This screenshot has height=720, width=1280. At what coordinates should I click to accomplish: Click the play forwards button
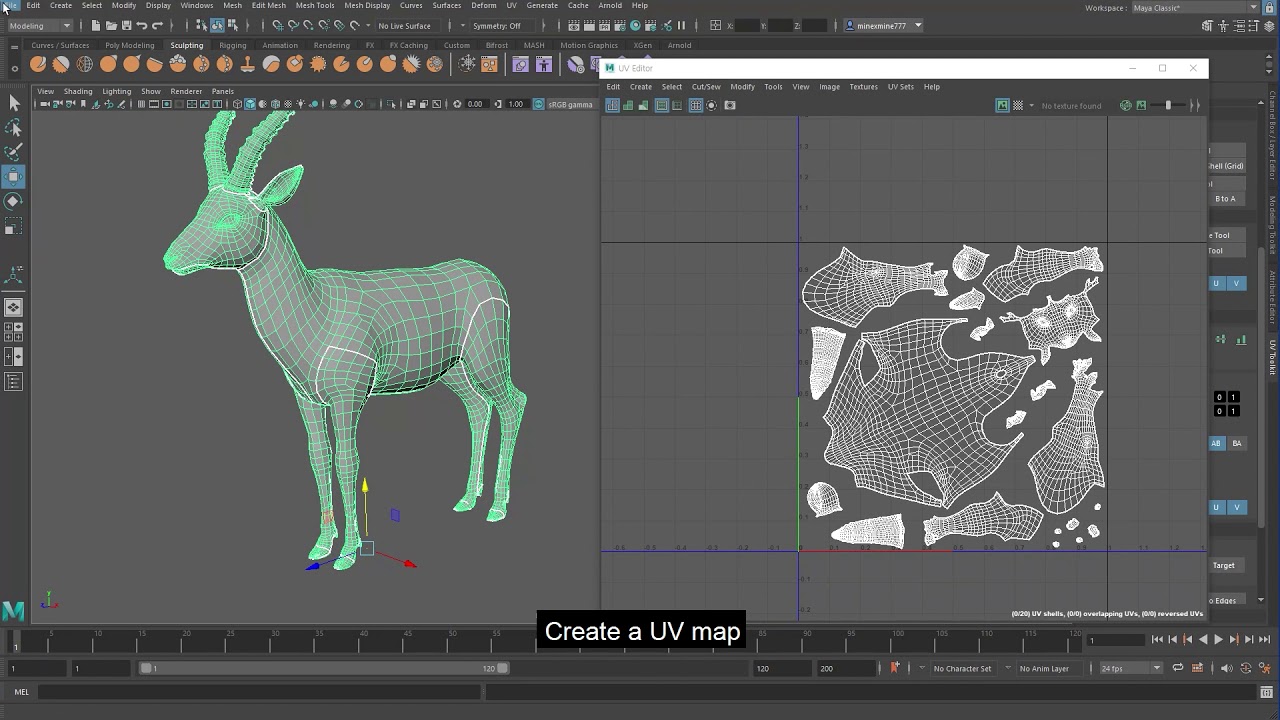1218,640
